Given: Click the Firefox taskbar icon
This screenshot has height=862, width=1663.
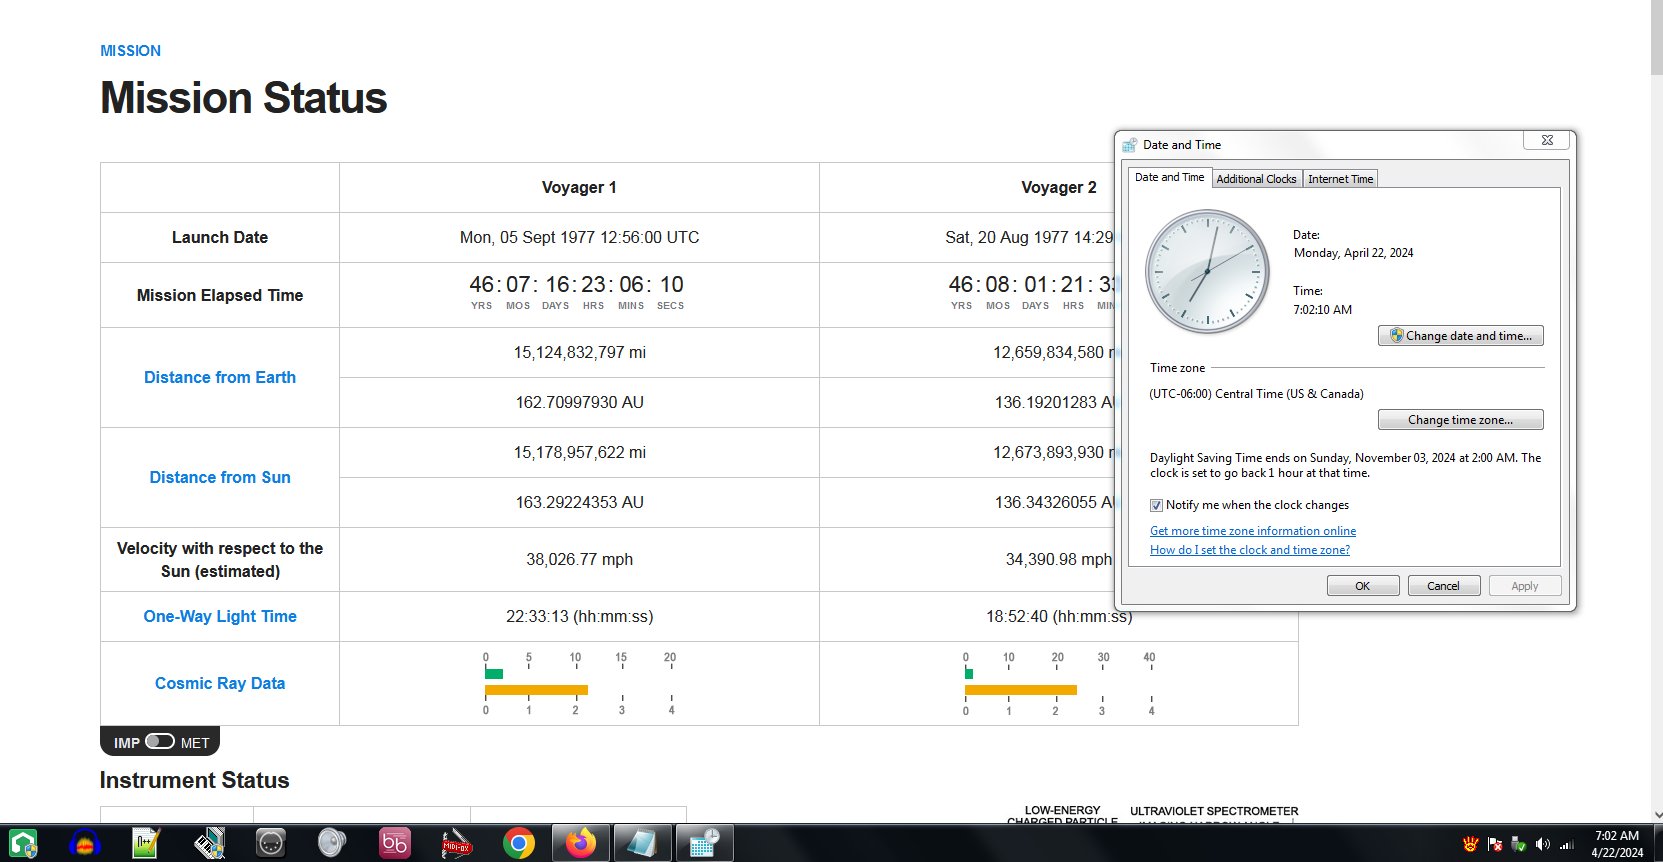Looking at the screenshot, I should [580, 844].
